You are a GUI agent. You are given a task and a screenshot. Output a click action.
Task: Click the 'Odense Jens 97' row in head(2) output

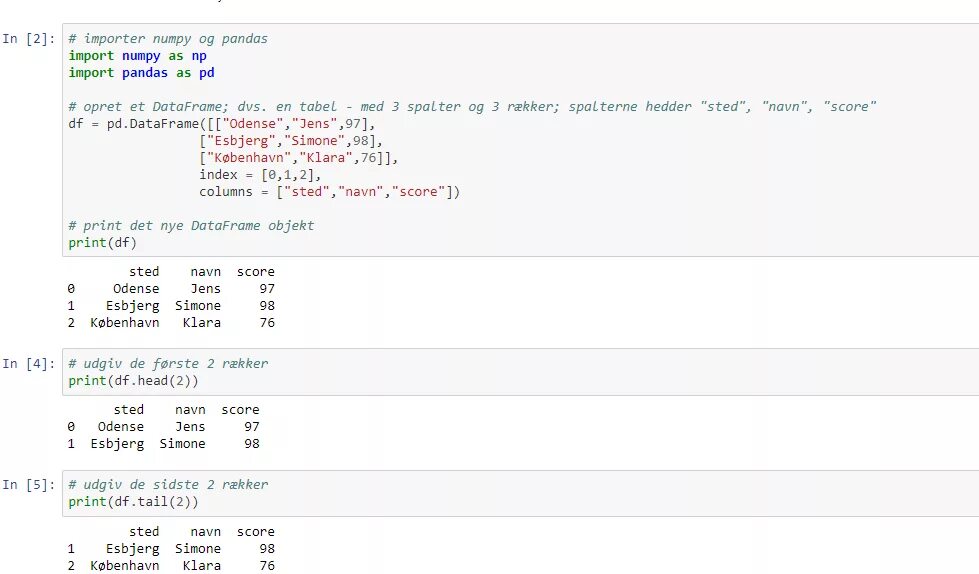point(163,427)
